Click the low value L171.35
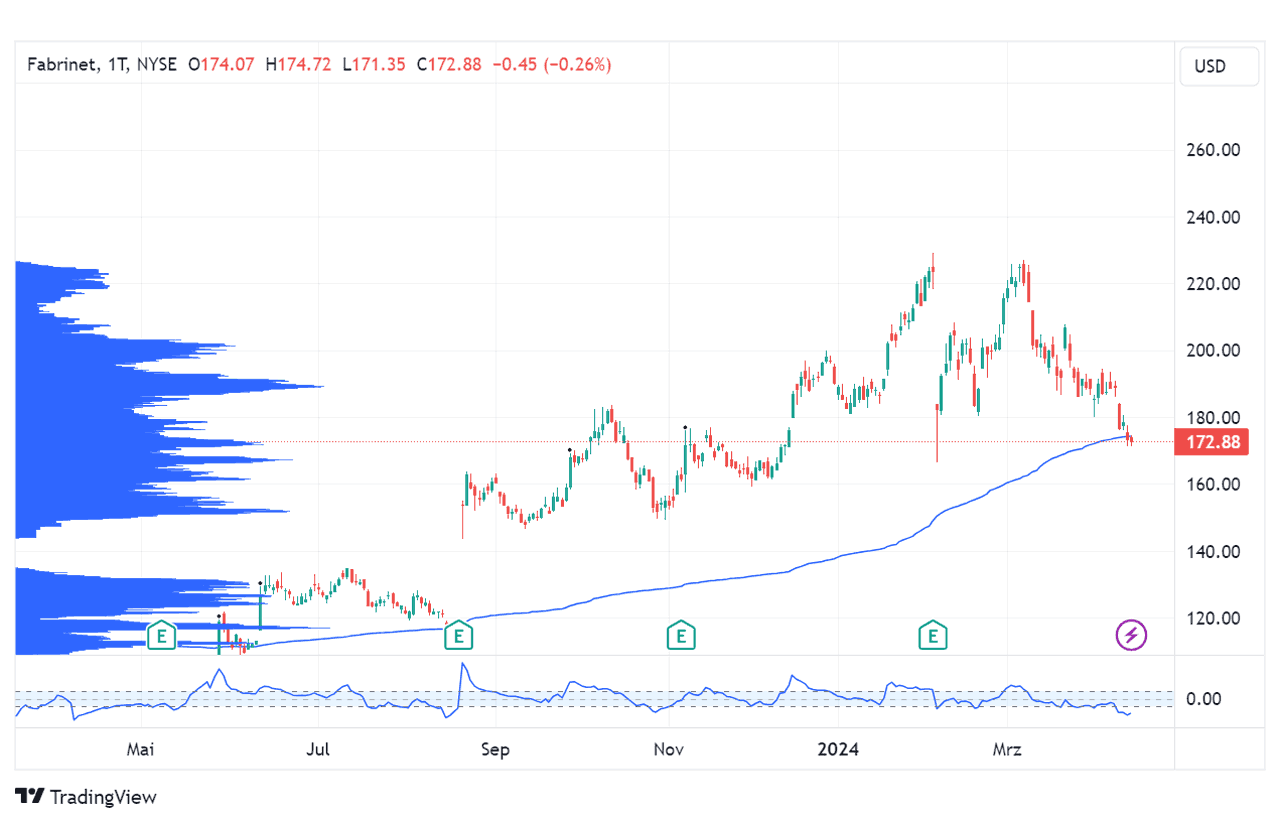The image size is (1280, 823). pos(374,64)
